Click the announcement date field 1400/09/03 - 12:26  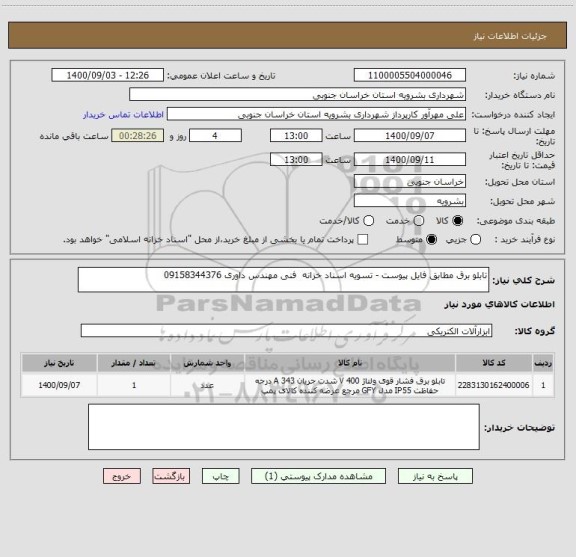tap(108, 75)
